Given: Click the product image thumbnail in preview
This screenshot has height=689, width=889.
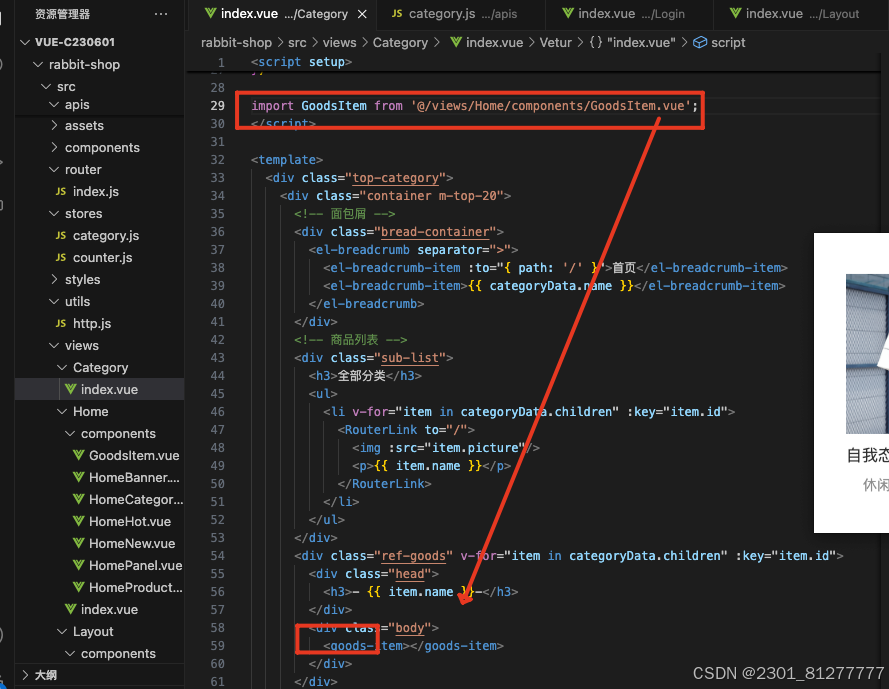Looking at the screenshot, I should [867, 354].
